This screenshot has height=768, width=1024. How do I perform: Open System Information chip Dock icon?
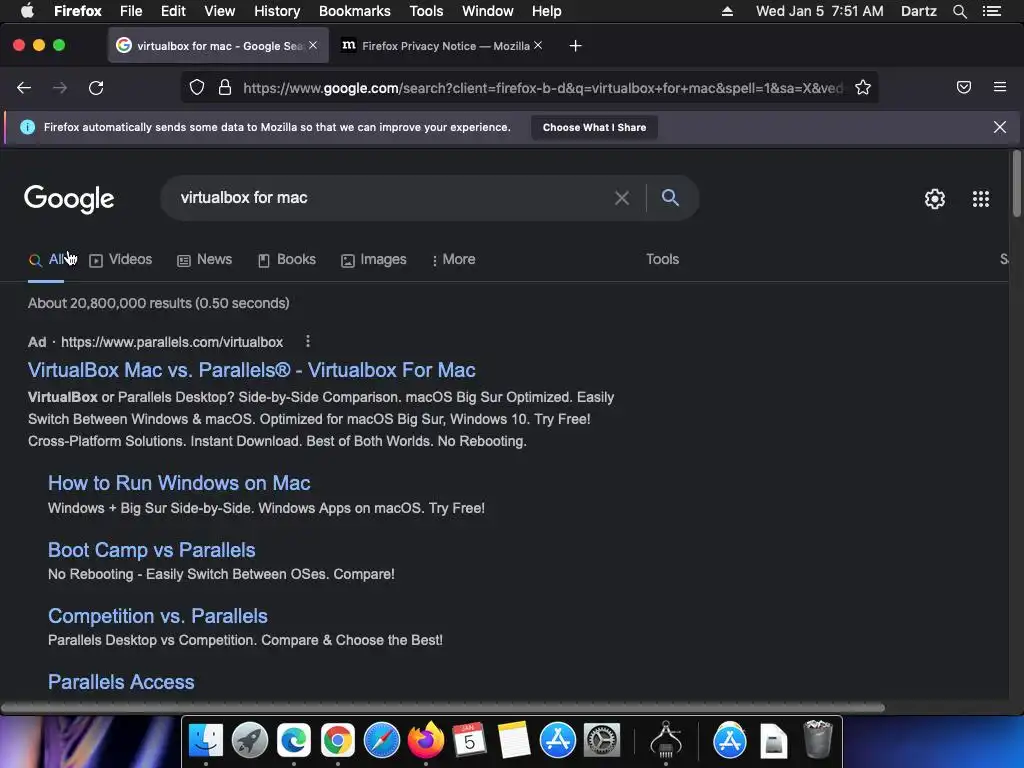point(666,740)
